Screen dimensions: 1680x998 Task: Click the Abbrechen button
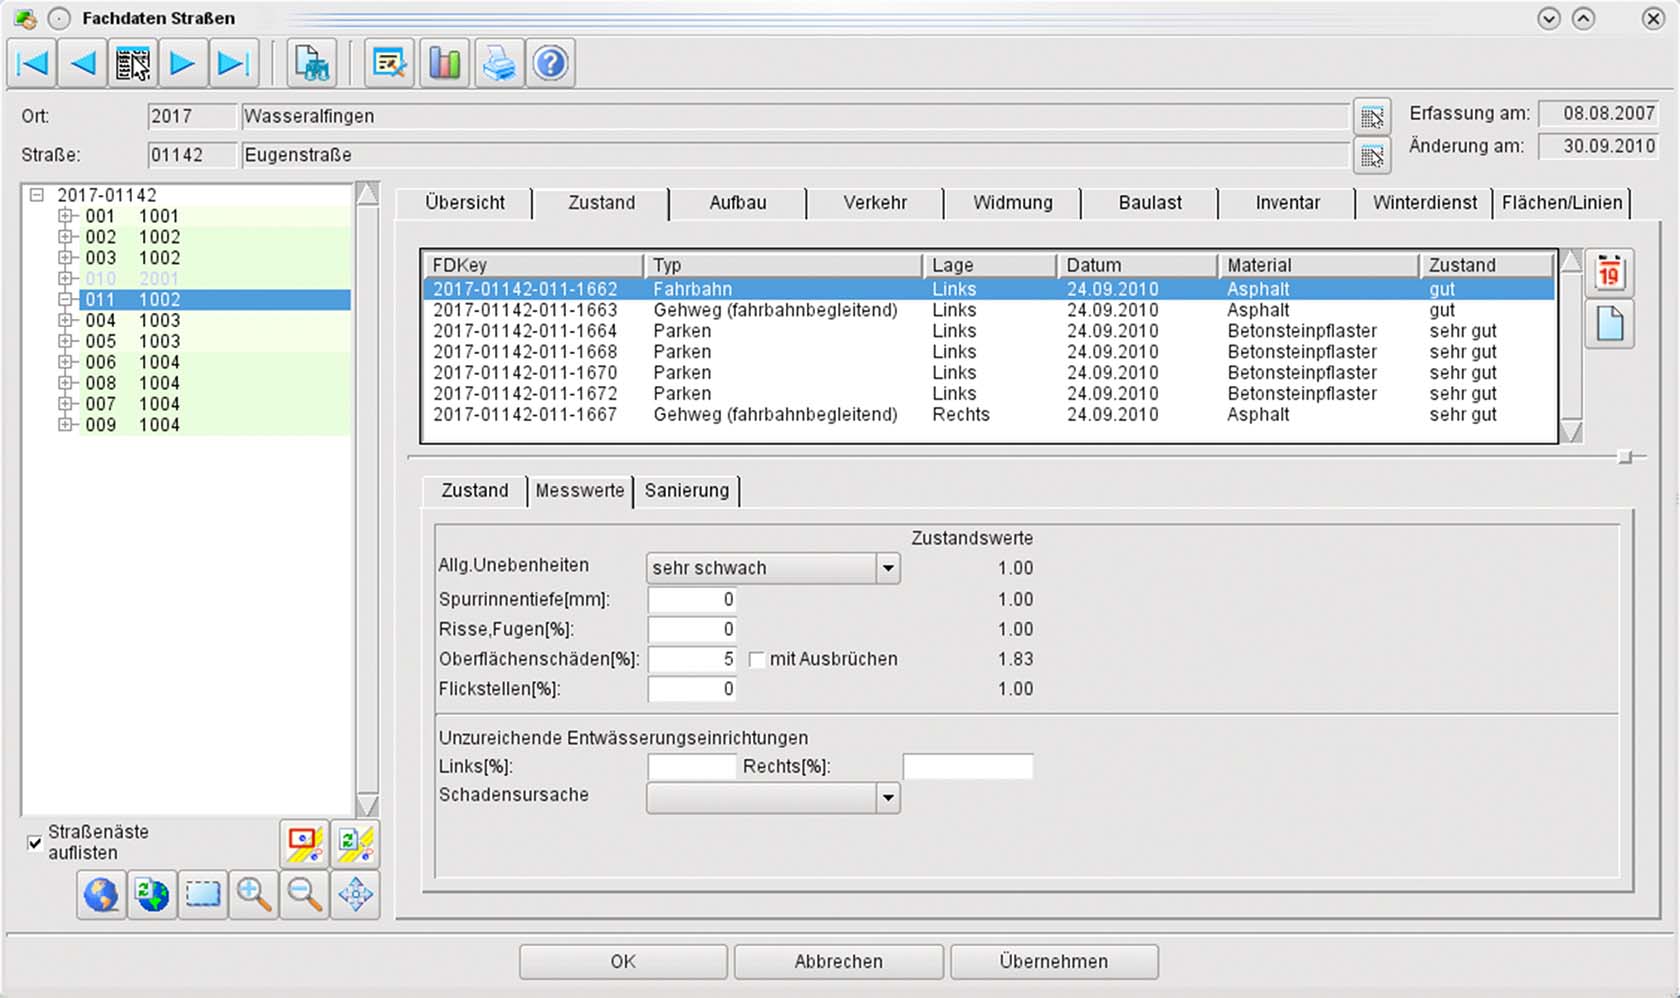(838, 961)
